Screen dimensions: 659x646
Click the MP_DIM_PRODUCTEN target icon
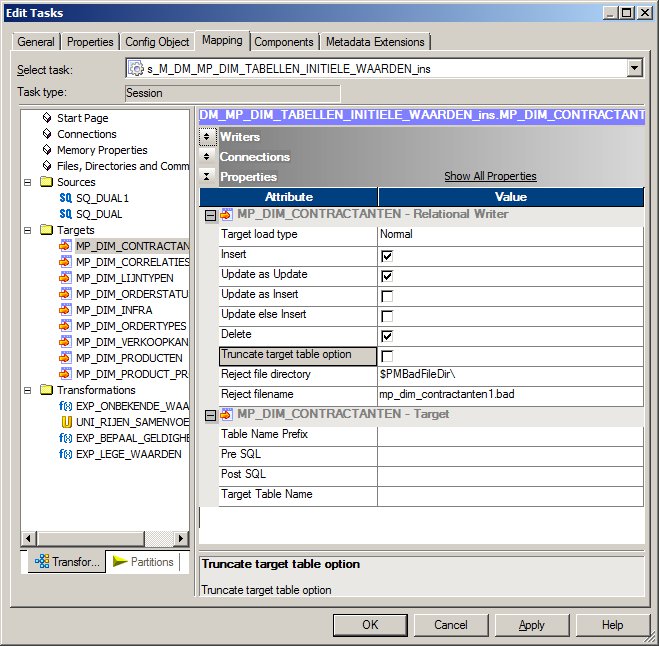66,358
